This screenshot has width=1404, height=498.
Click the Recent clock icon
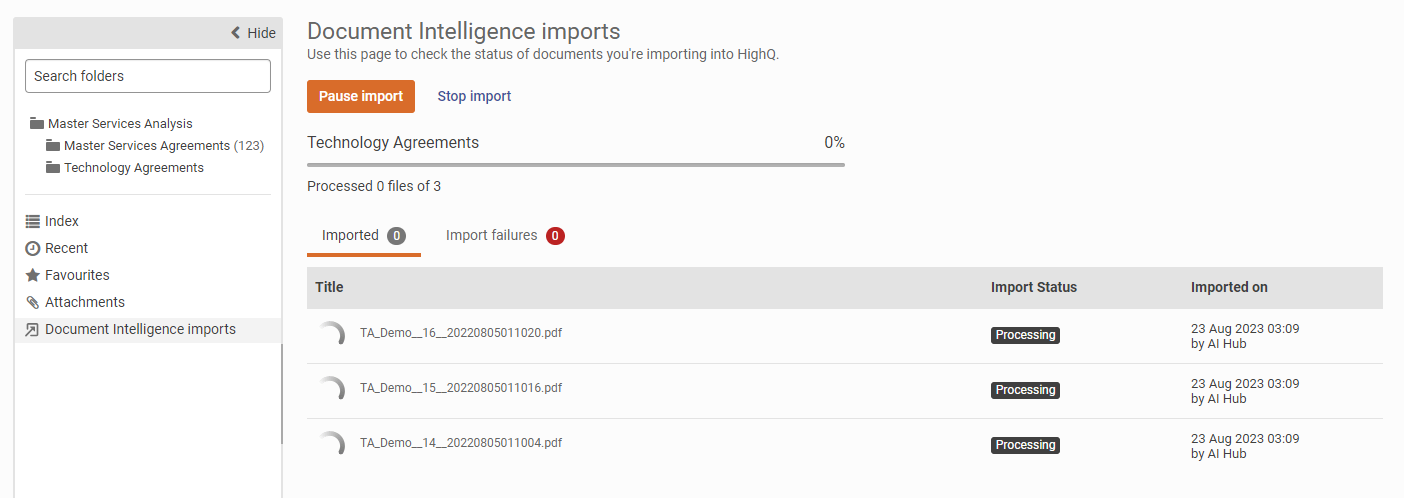[32, 248]
